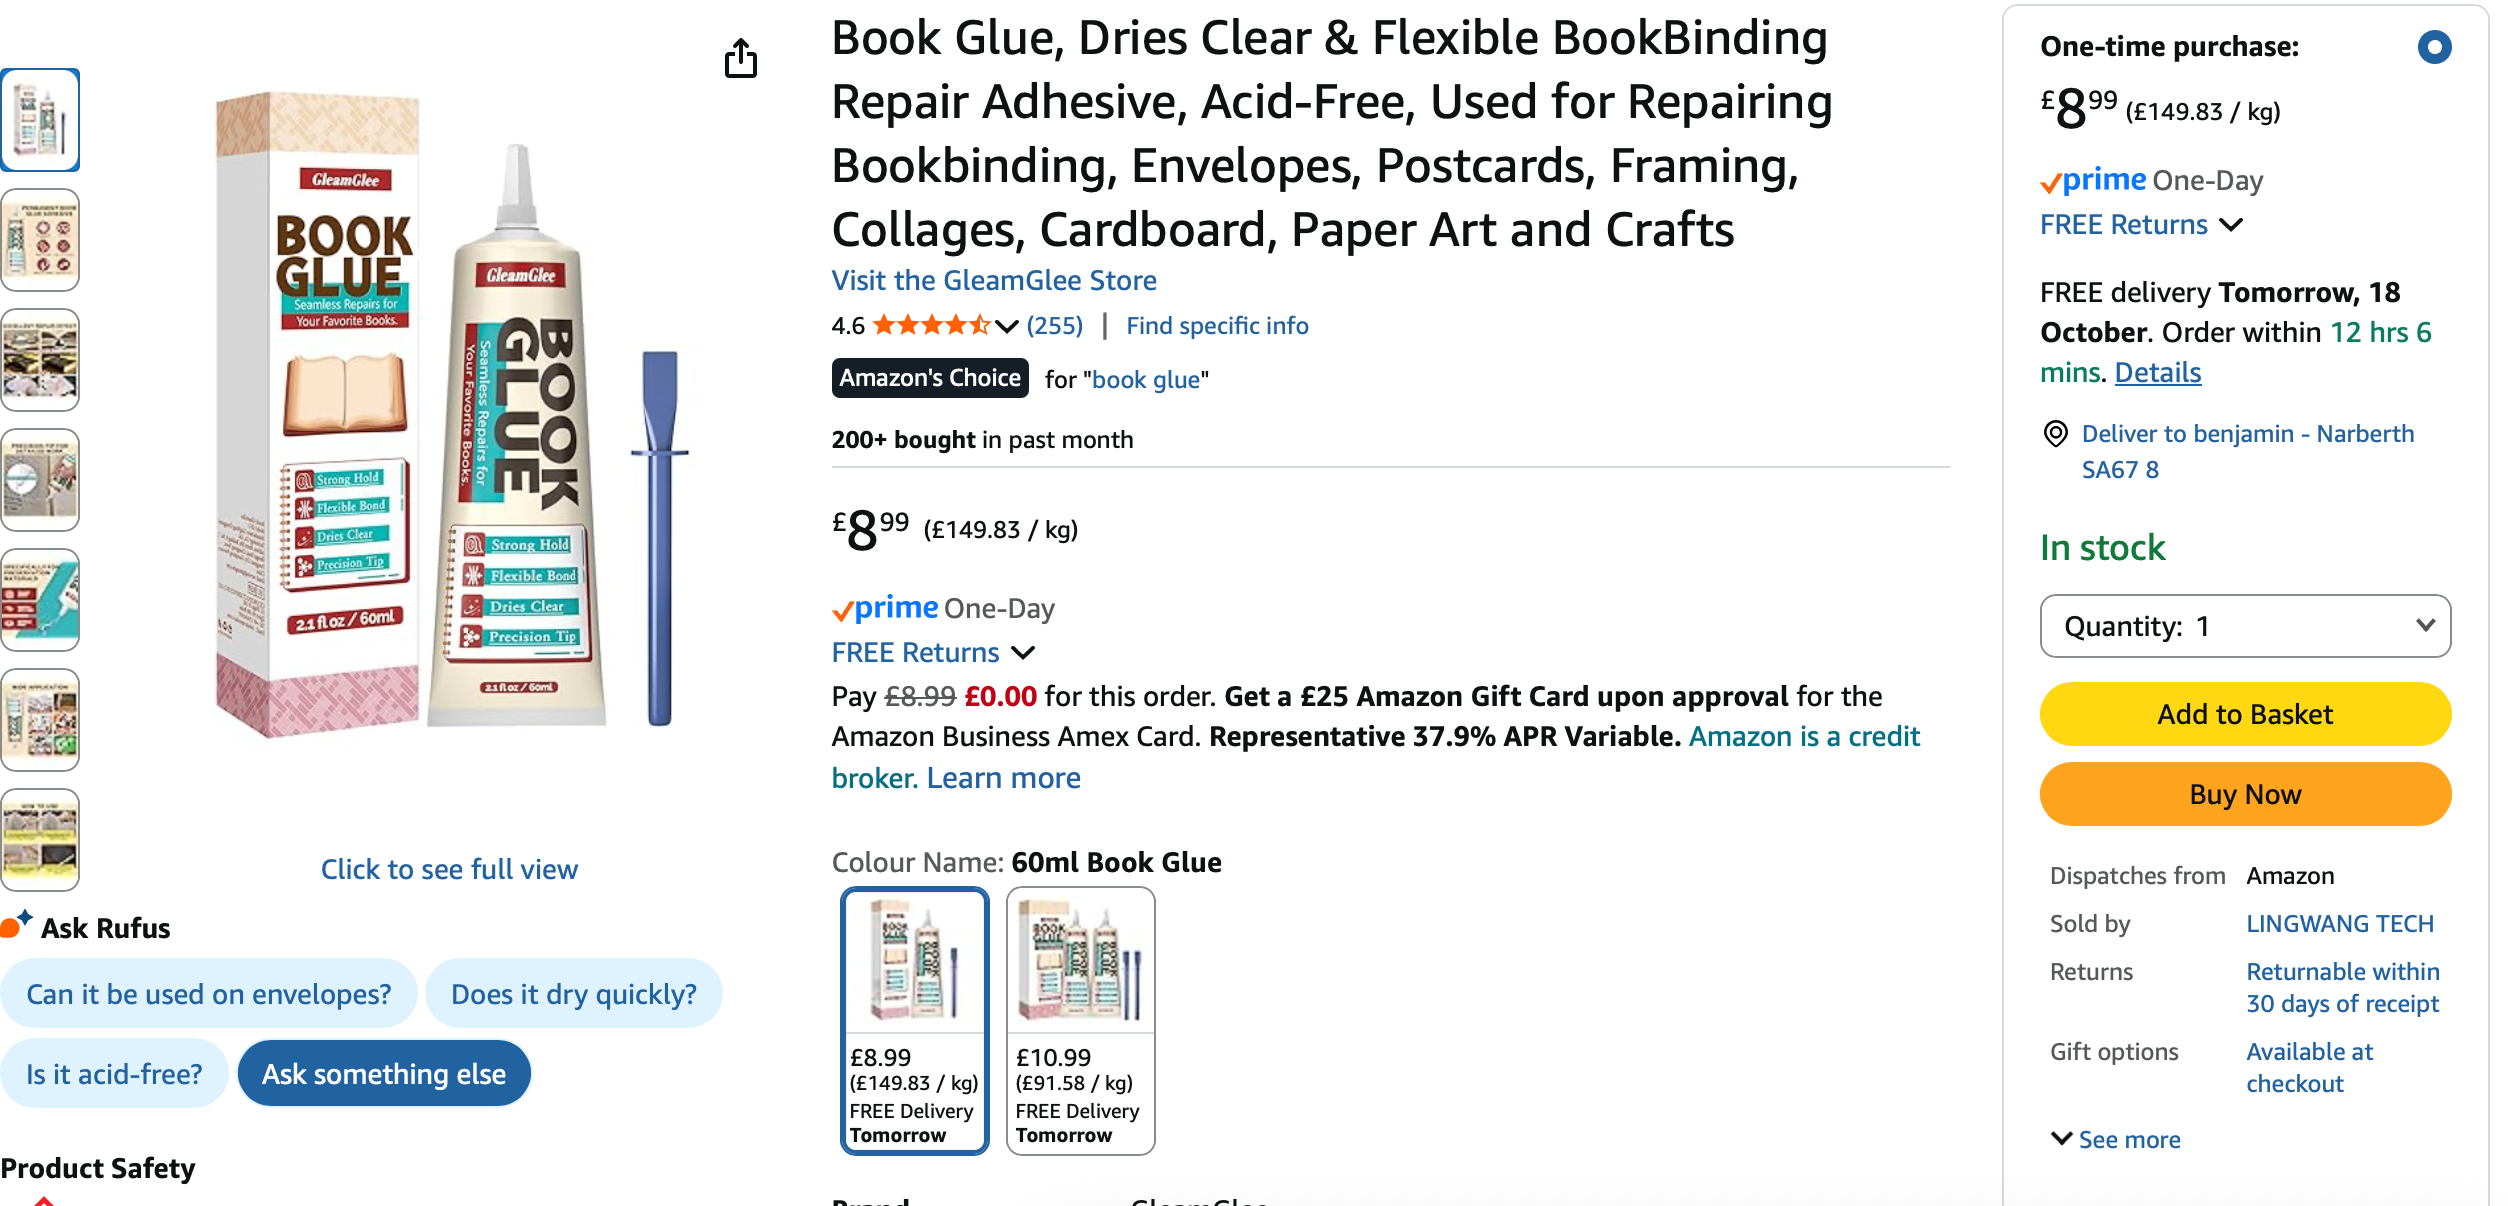Click the Add to Basket button
The image size is (2508, 1206).
pos(2245,714)
